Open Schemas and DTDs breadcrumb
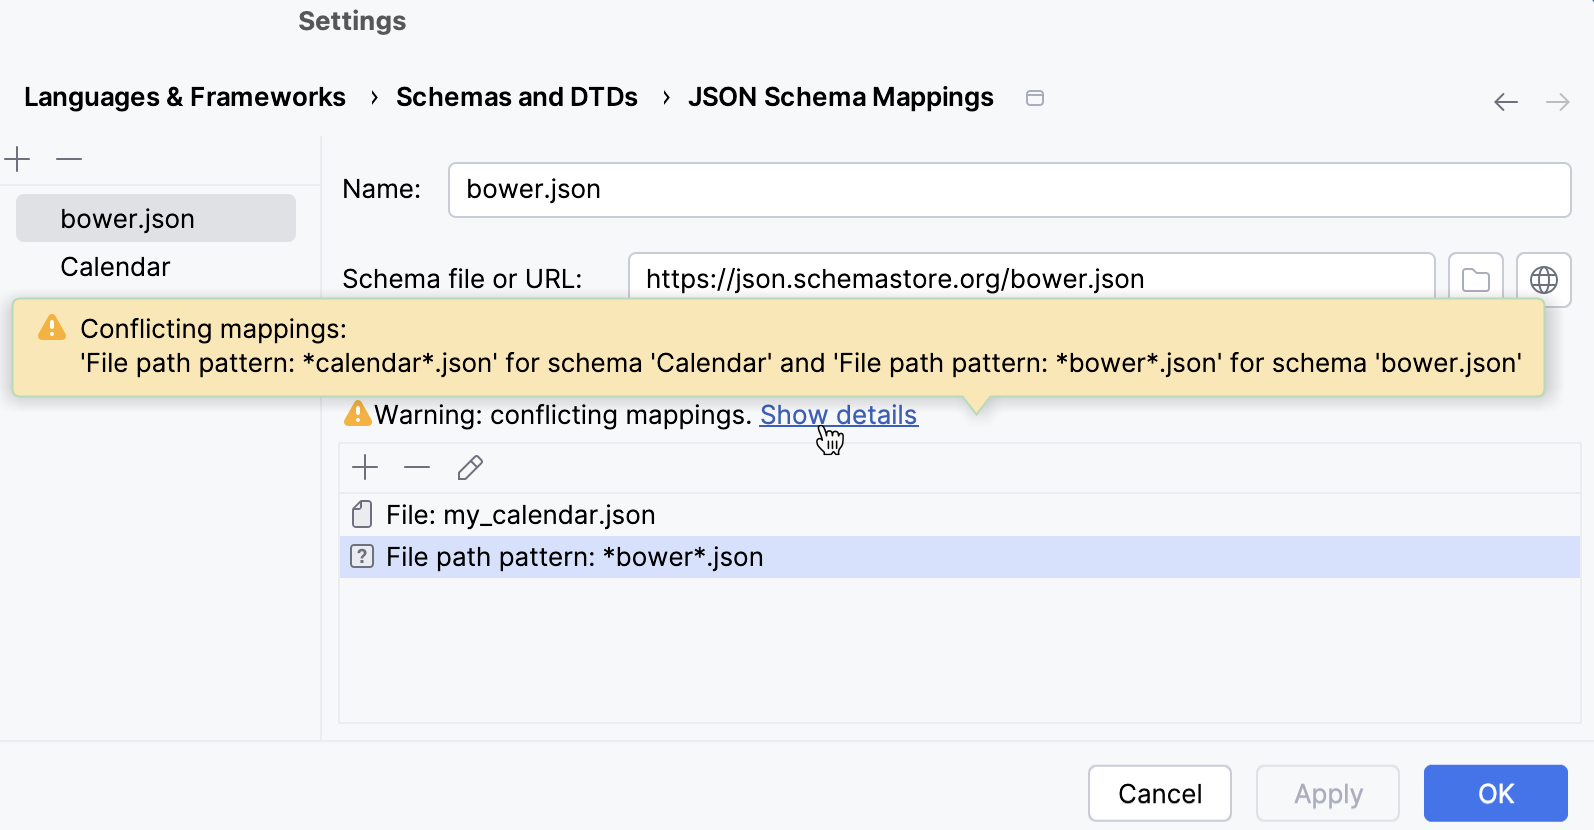1594x830 pixels. click(x=516, y=97)
